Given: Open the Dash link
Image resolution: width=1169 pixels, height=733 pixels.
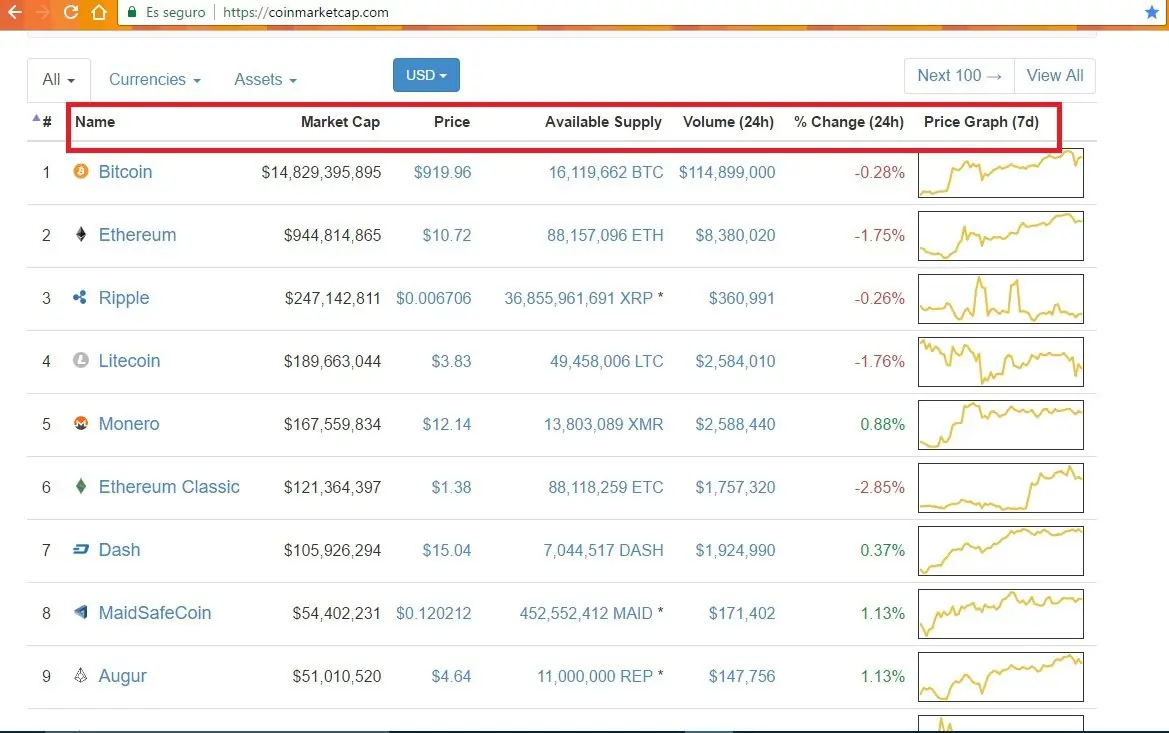Looking at the screenshot, I should [x=119, y=550].
